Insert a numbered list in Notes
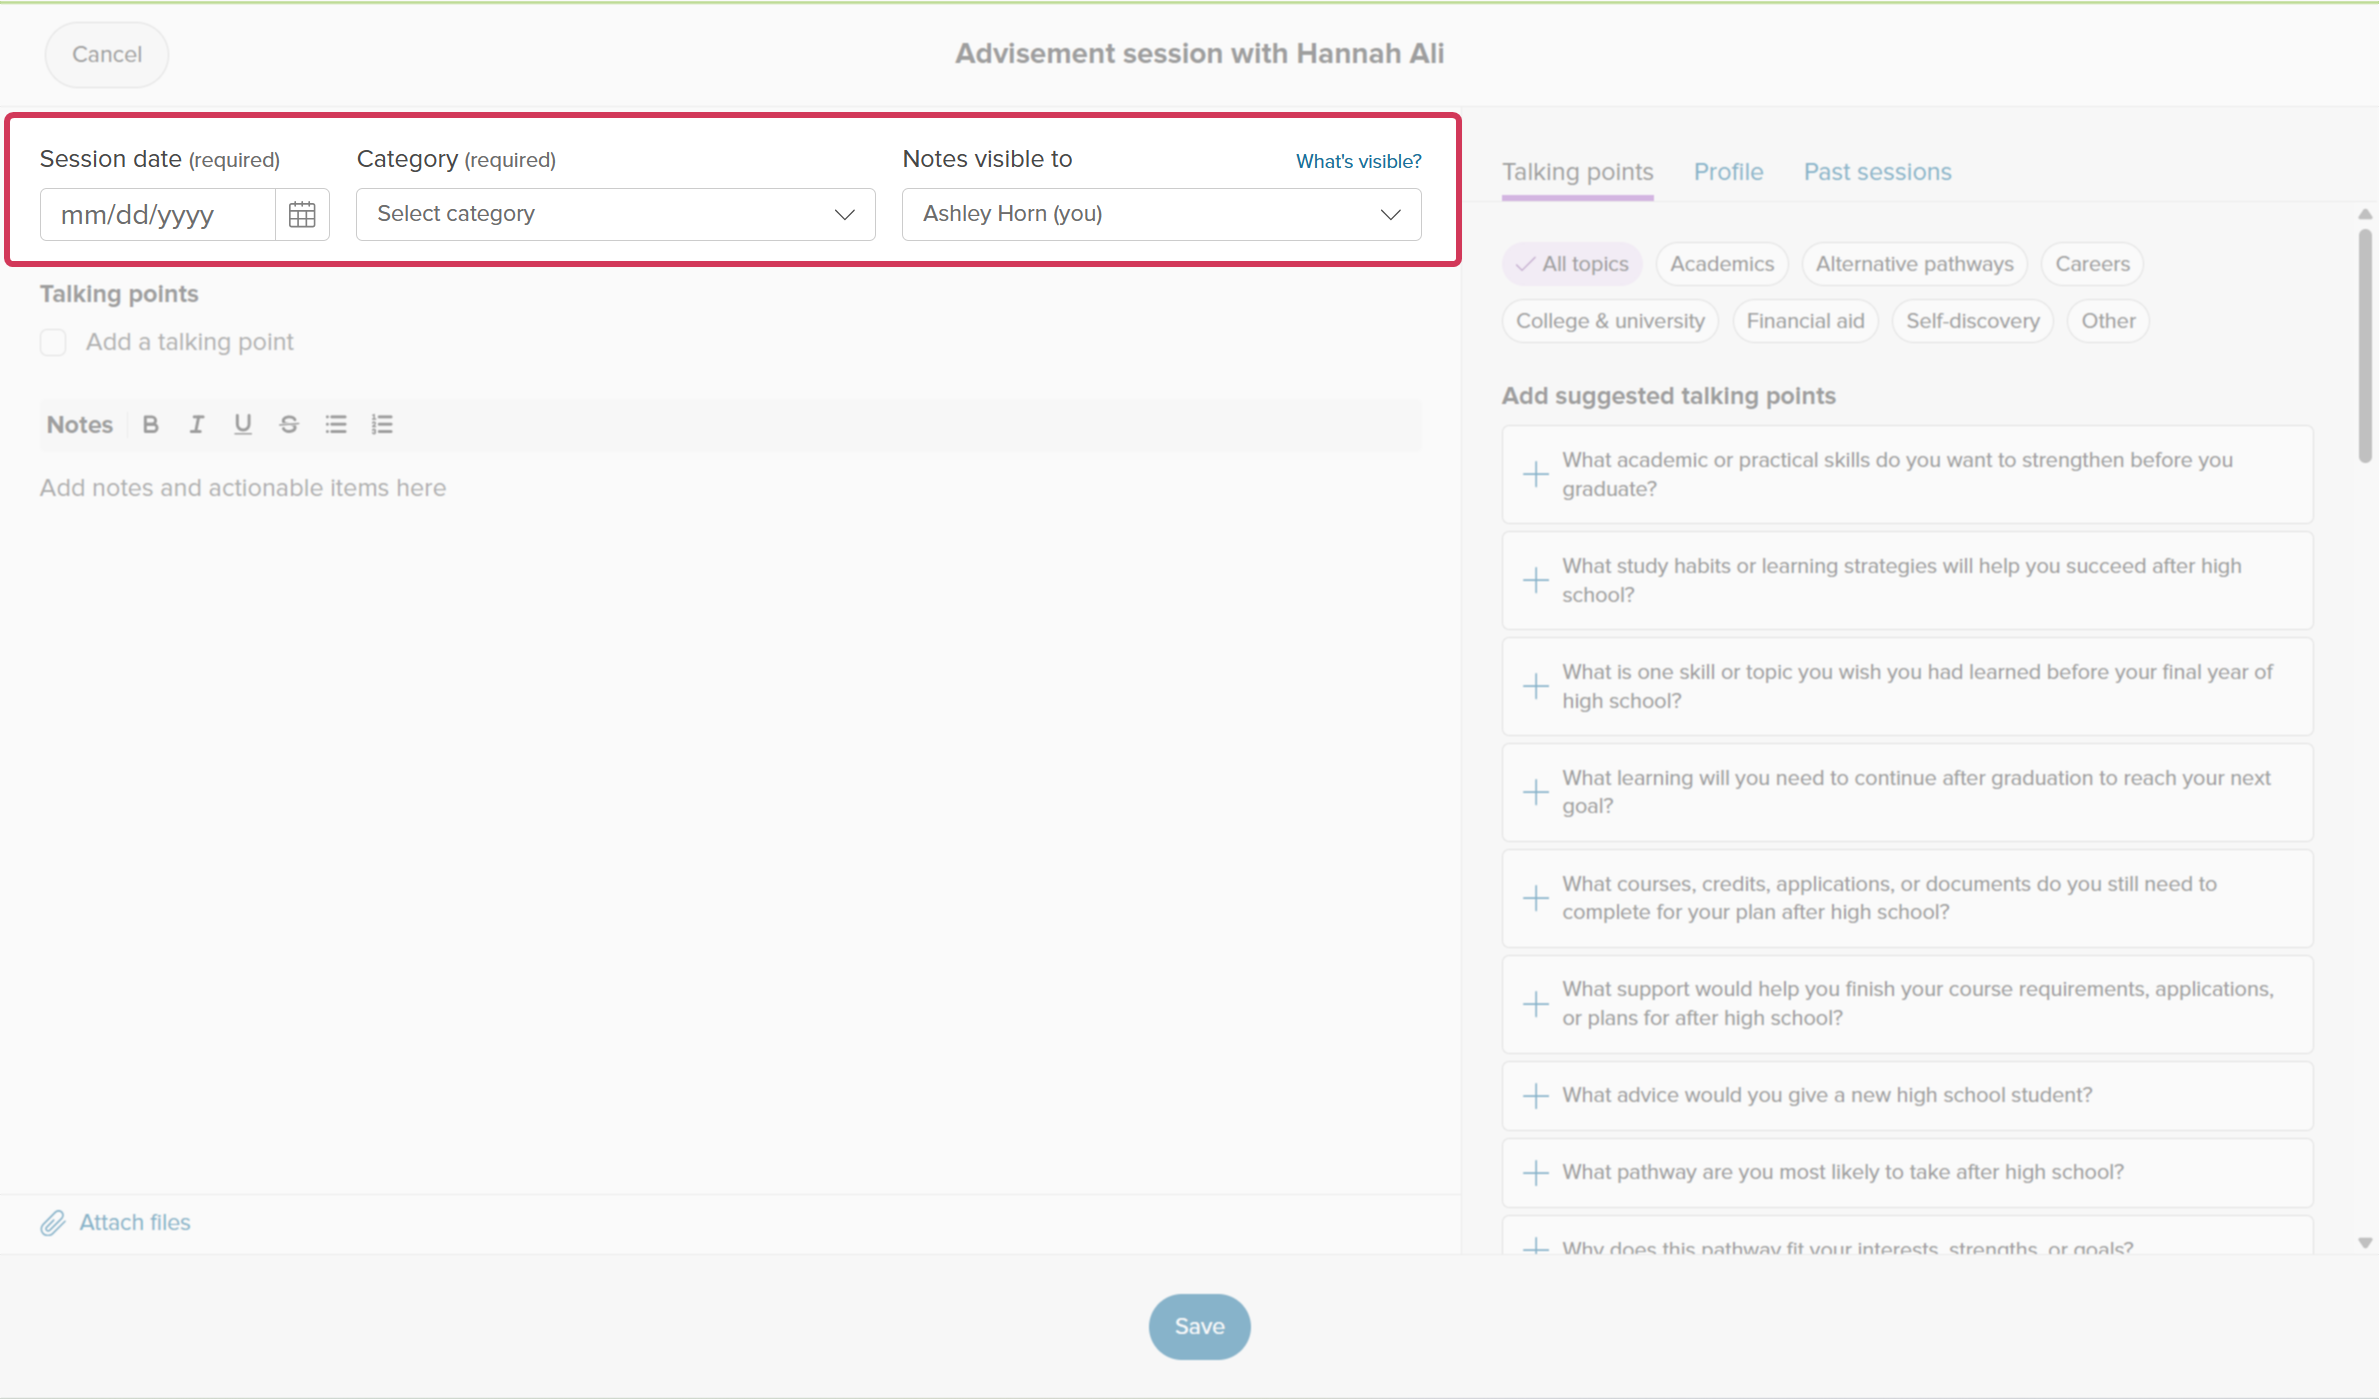Image resolution: width=2379 pixels, height=1399 pixels. [382, 425]
